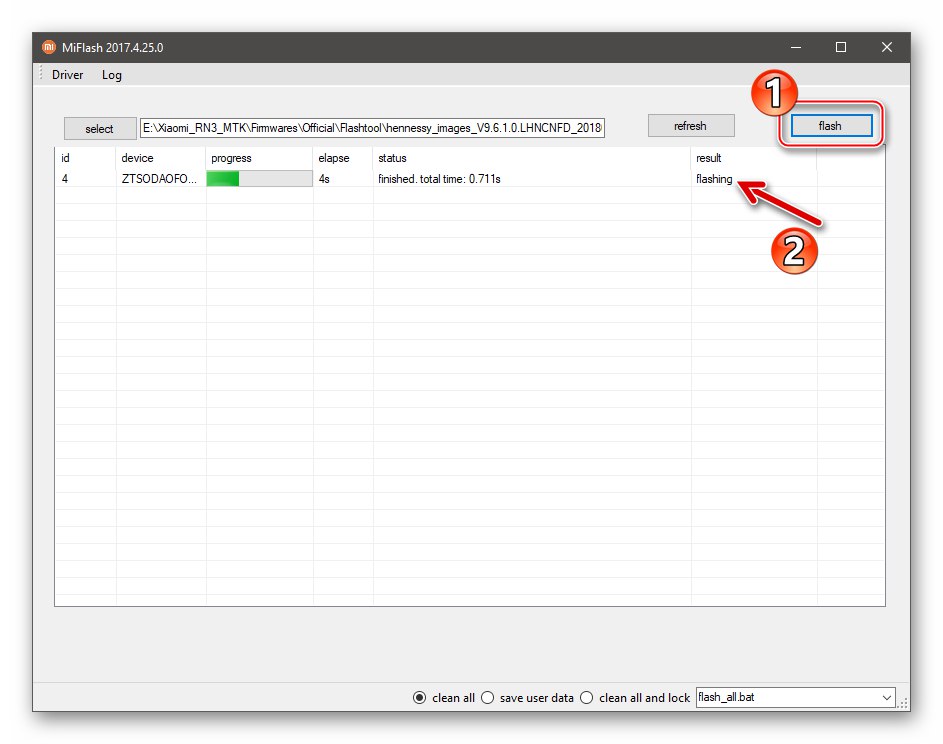Select the clean all radio option
Image resolution: width=943 pixels, height=744 pixels.
point(444,698)
